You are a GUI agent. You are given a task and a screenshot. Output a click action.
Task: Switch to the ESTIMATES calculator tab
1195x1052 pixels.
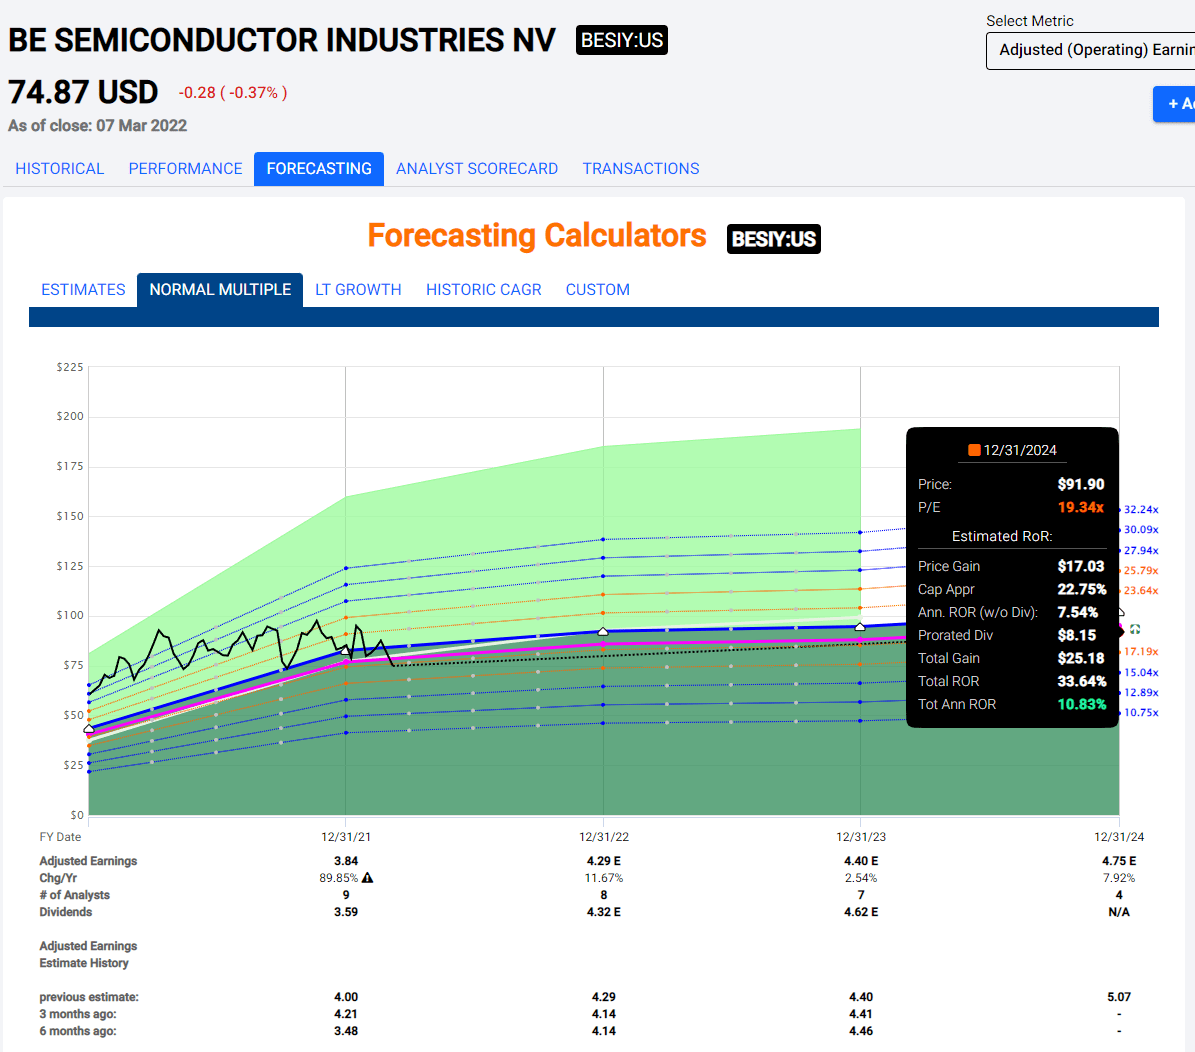point(83,290)
